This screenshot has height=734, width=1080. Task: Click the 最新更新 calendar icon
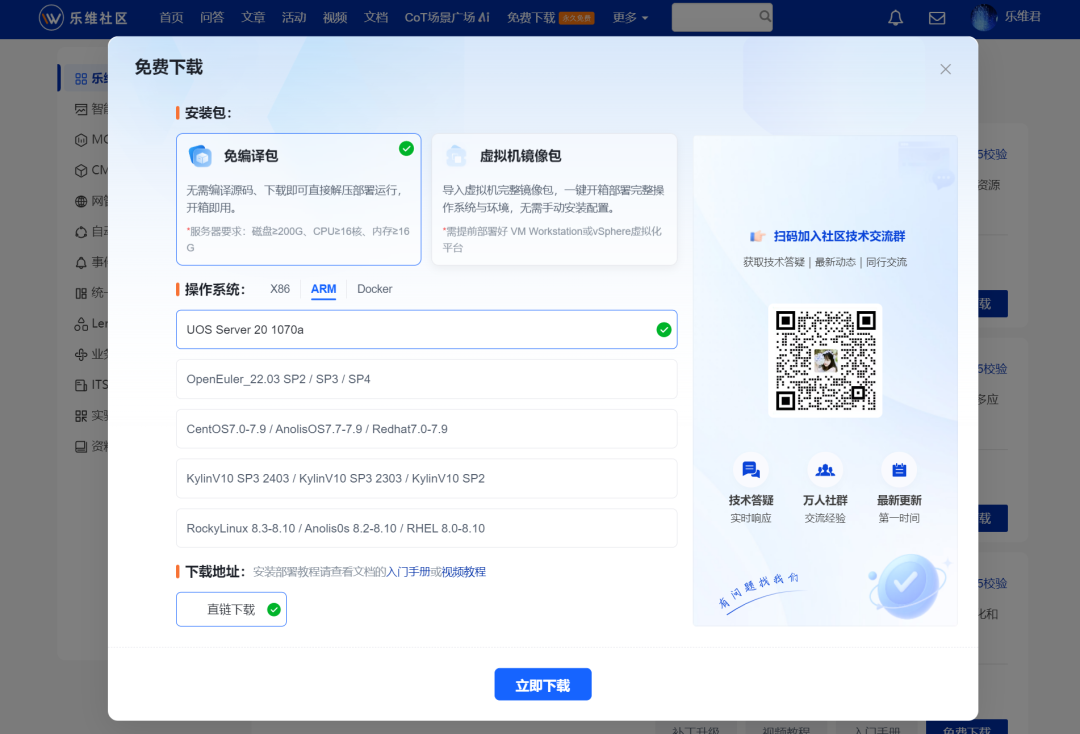point(899,470)
